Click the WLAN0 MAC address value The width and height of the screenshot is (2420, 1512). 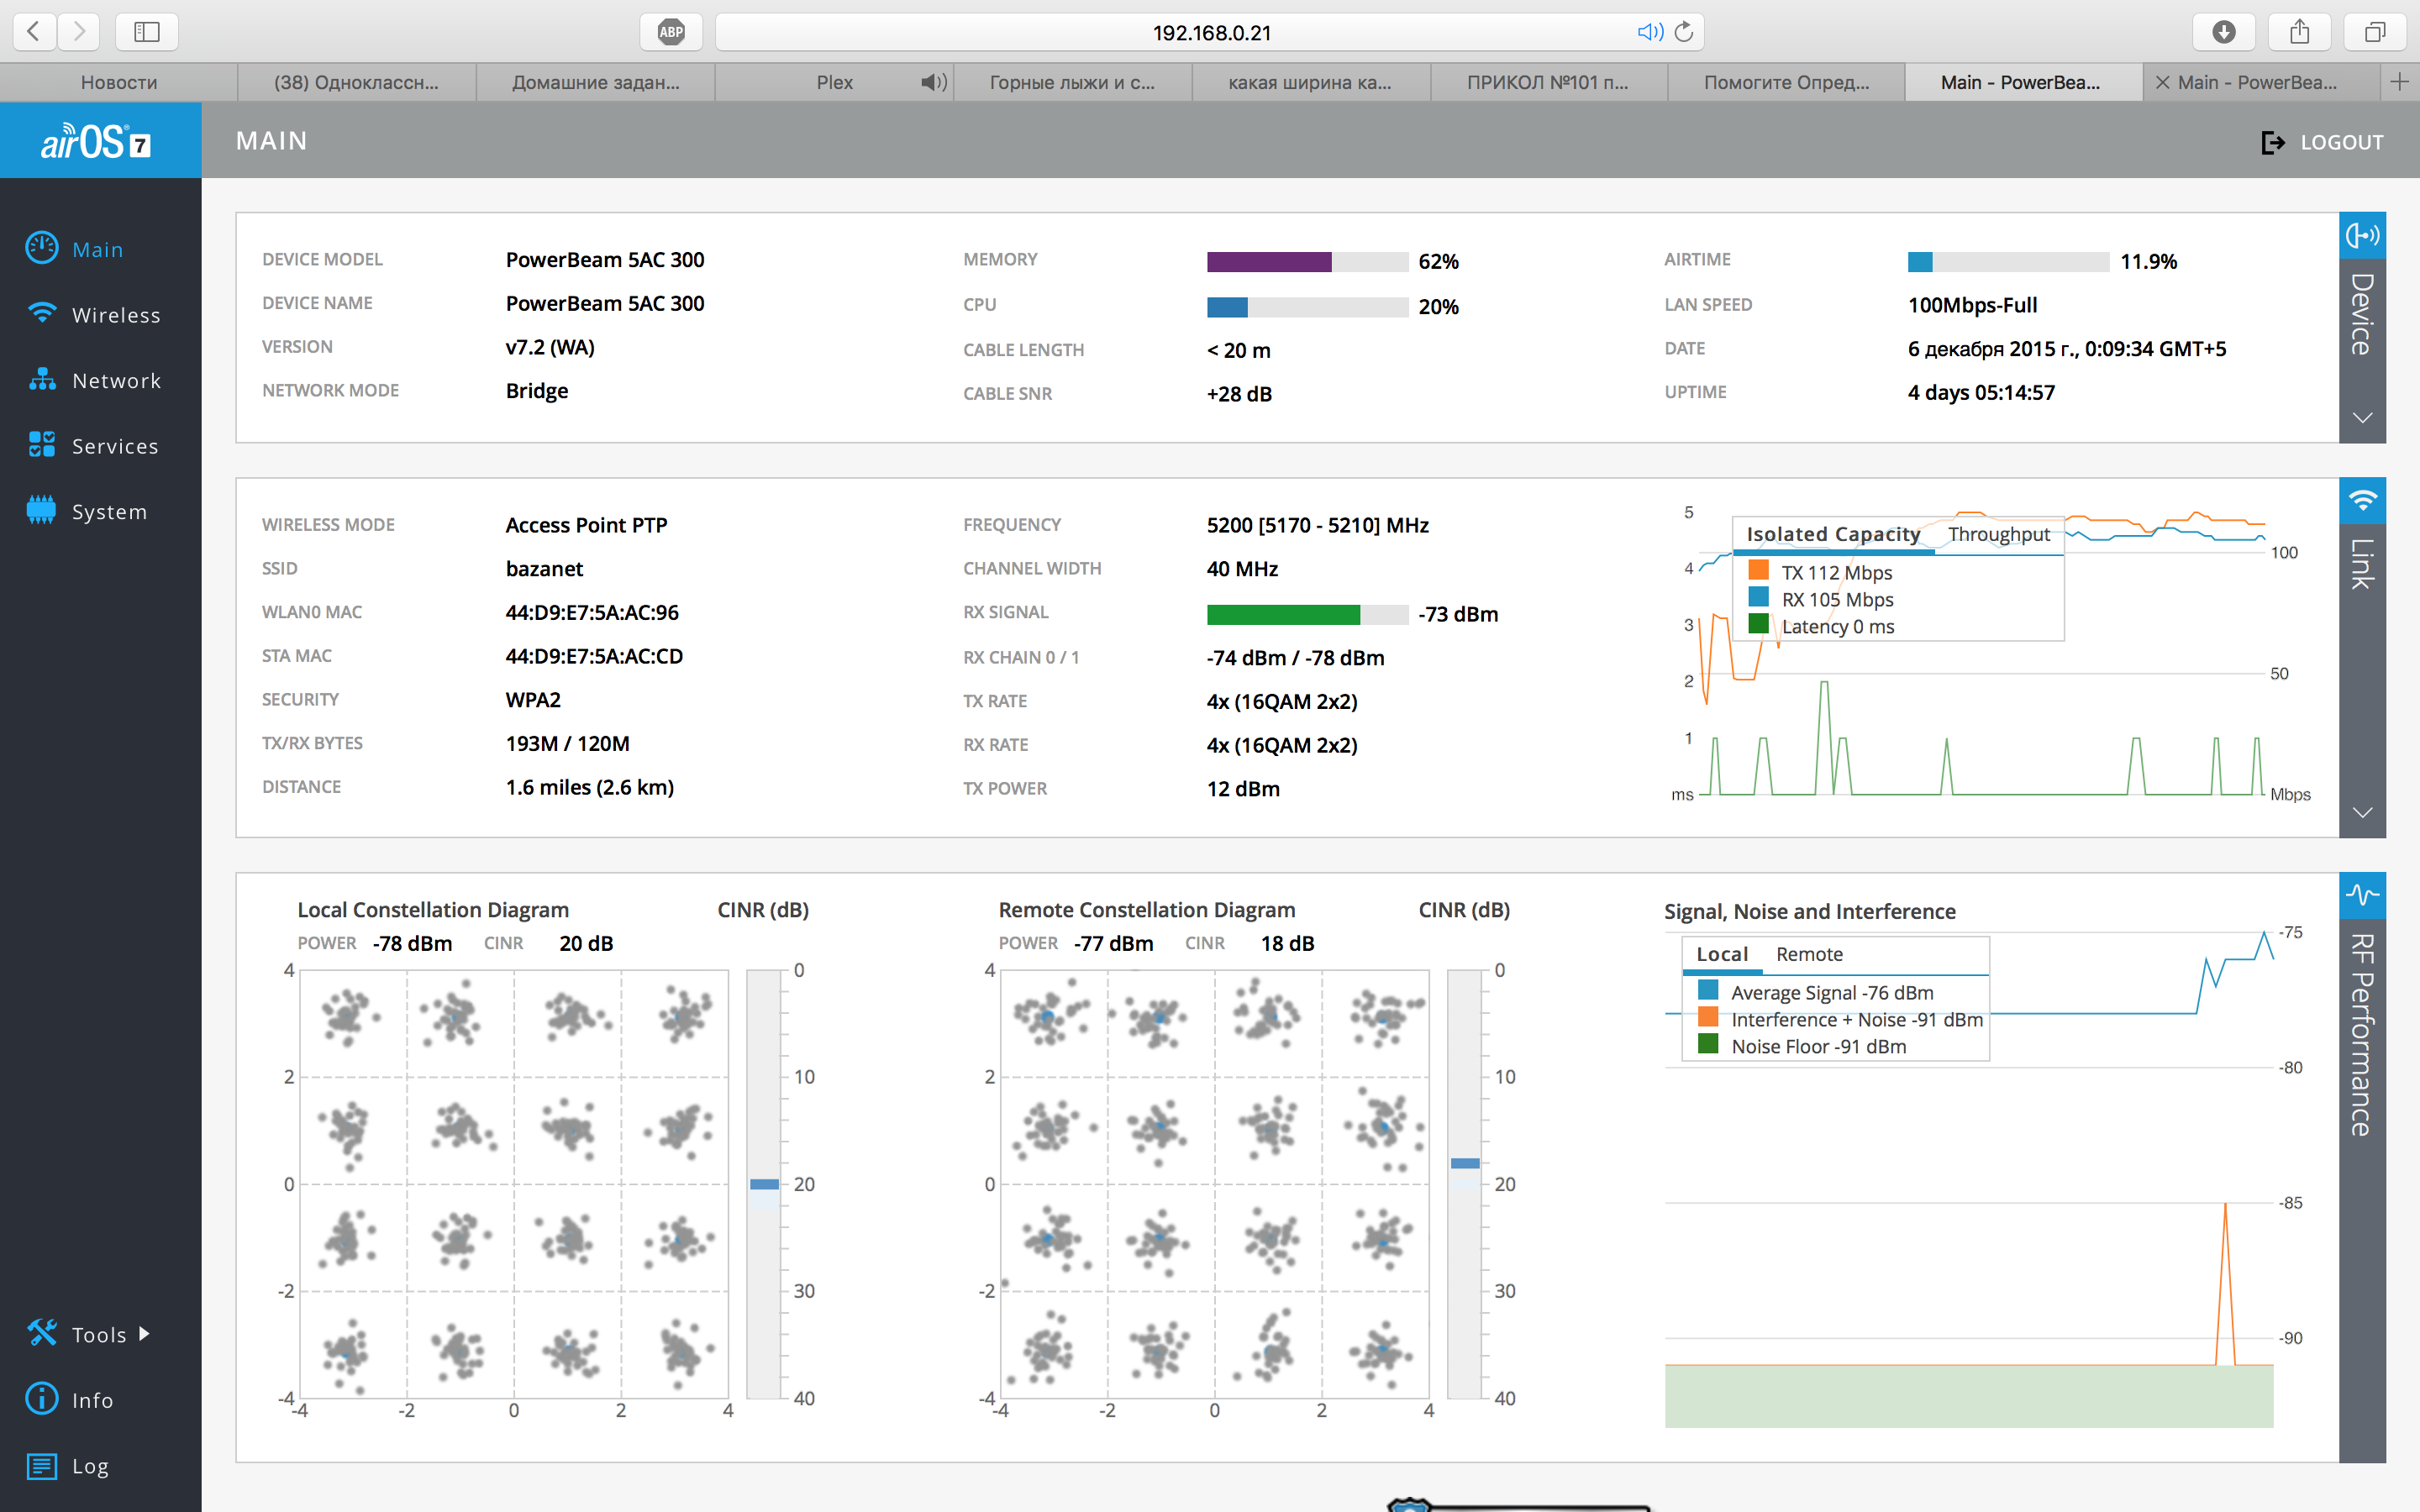coord(592,612)
